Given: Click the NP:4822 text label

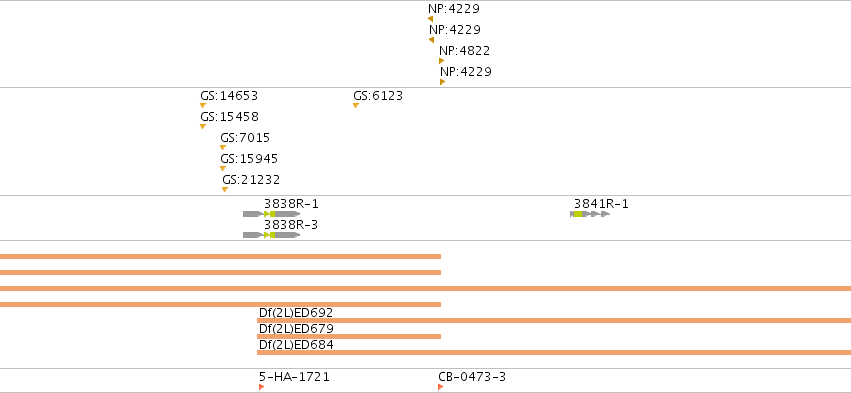Looking at the screenshot, I should point(465,50).
